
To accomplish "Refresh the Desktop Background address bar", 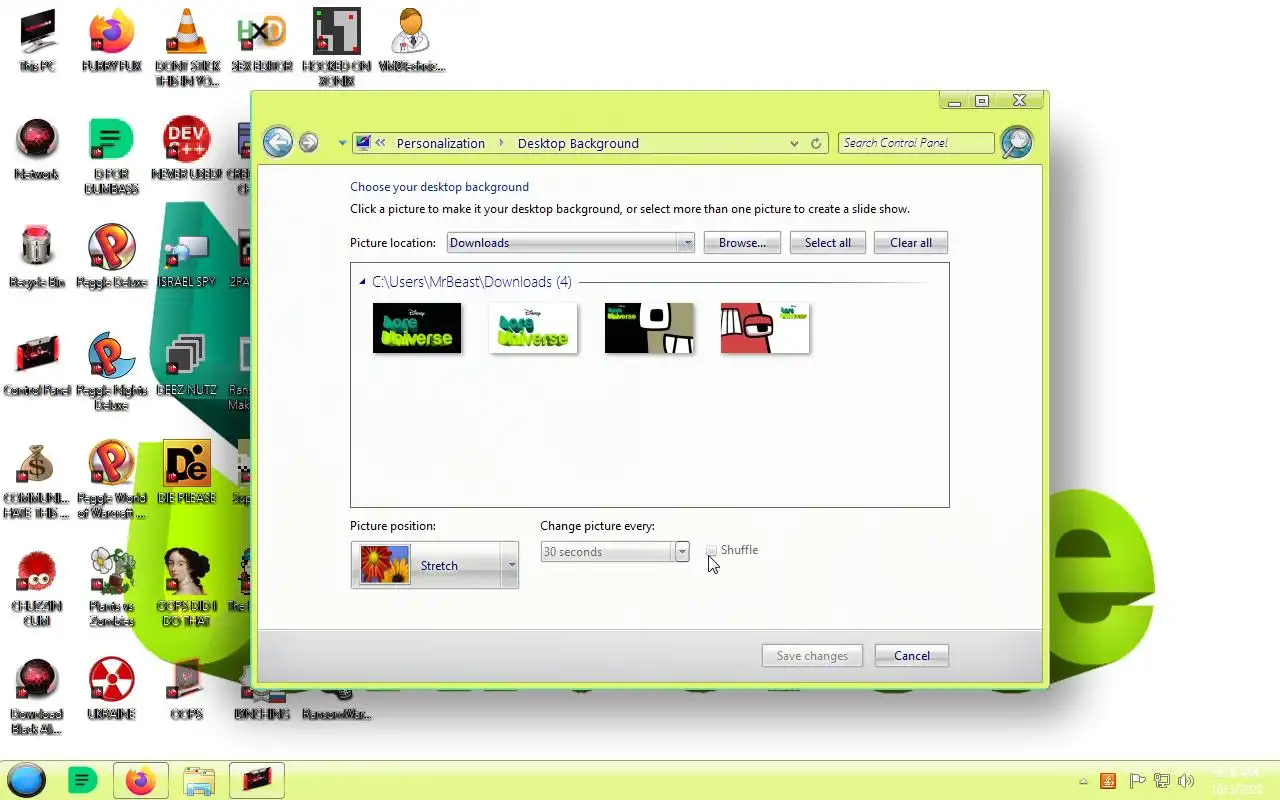I will click(816, 143).
